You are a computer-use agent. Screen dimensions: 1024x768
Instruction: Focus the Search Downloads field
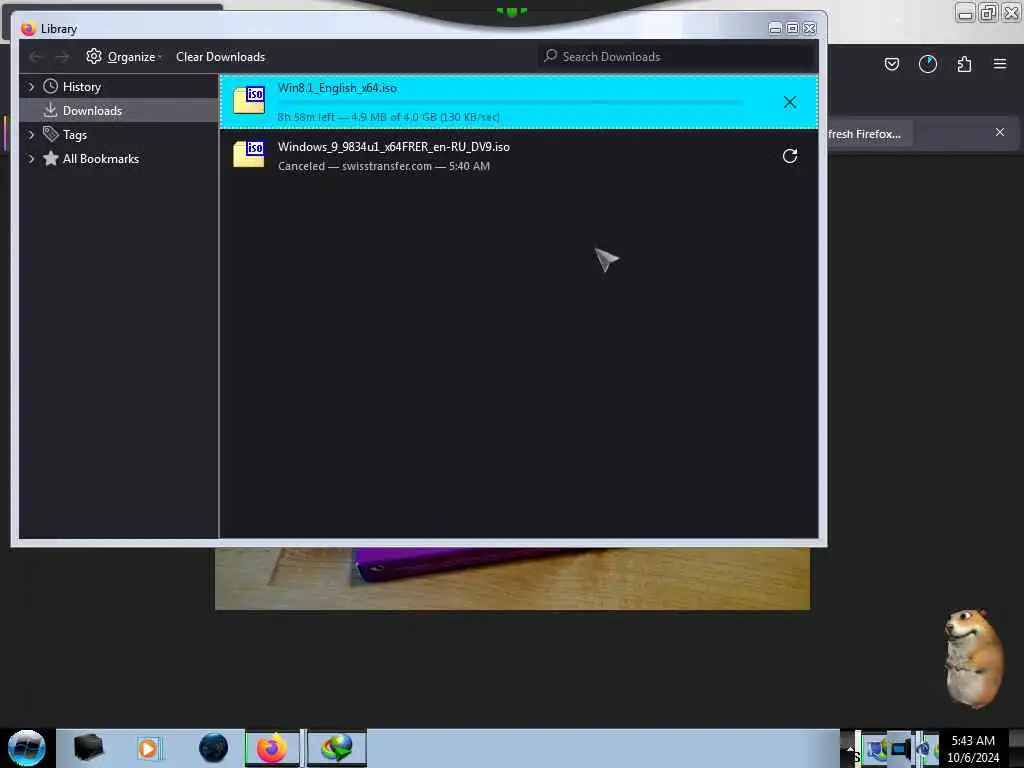pos(677,57)
